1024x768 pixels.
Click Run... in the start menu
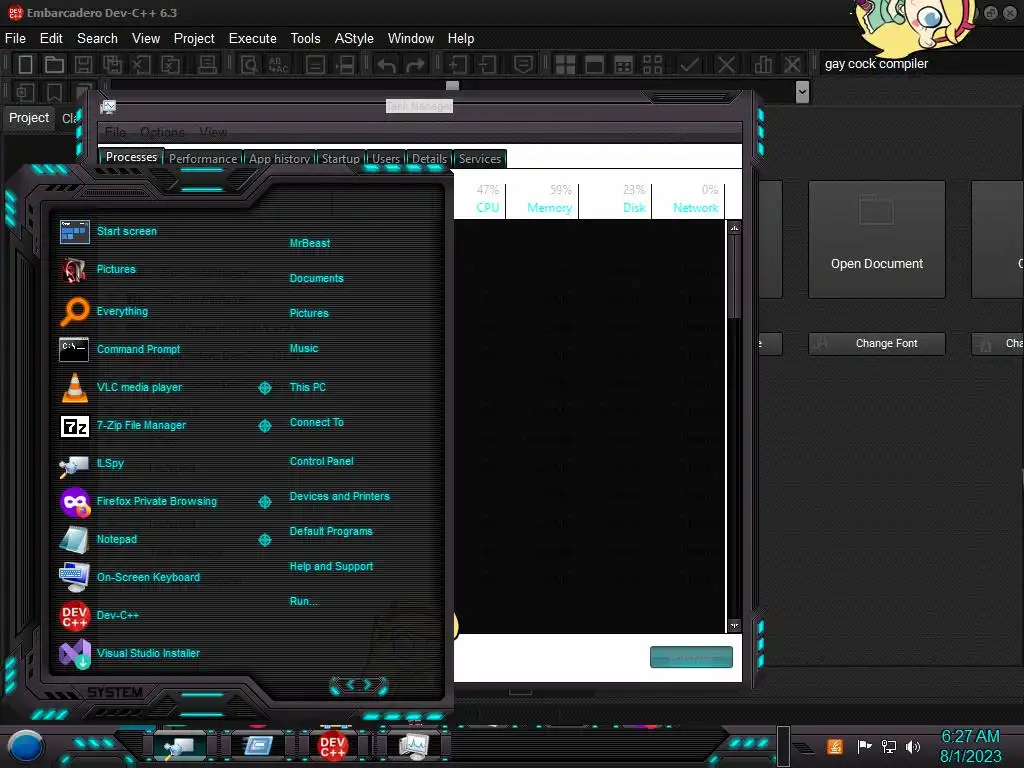click(x=304, y=601)
